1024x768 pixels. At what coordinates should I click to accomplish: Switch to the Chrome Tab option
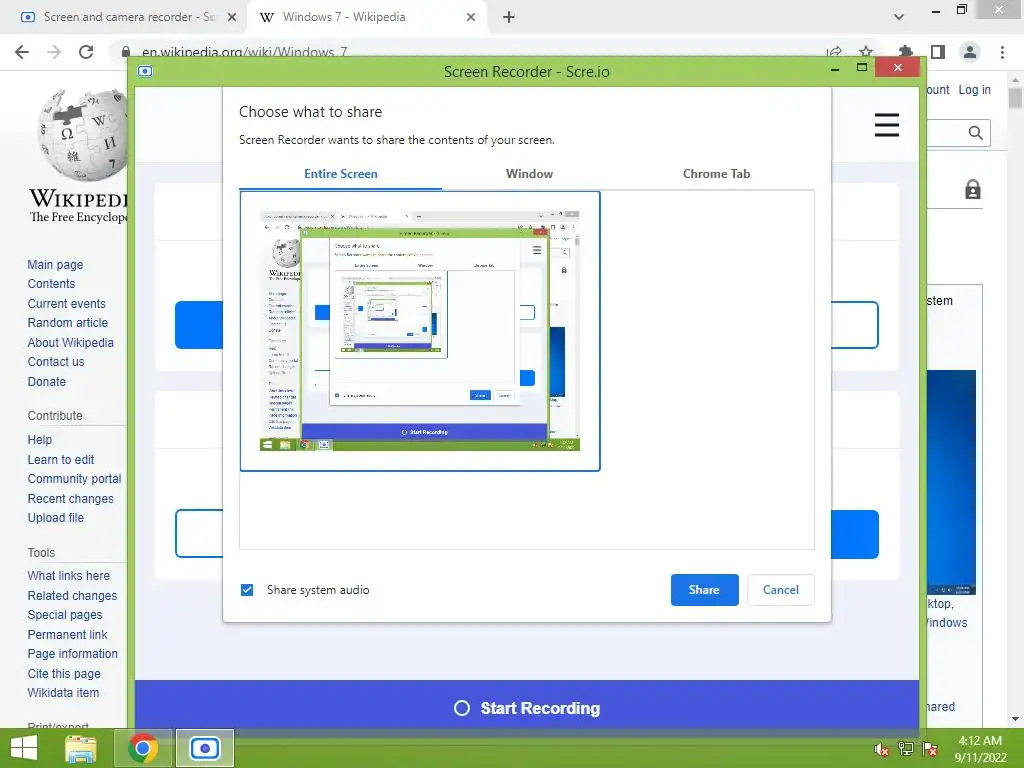[x=716, y=174]
